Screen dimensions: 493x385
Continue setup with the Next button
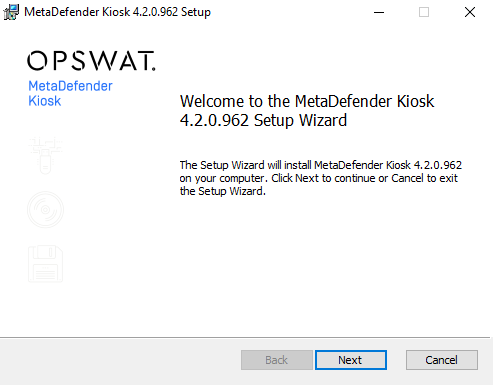click(351, 360)
